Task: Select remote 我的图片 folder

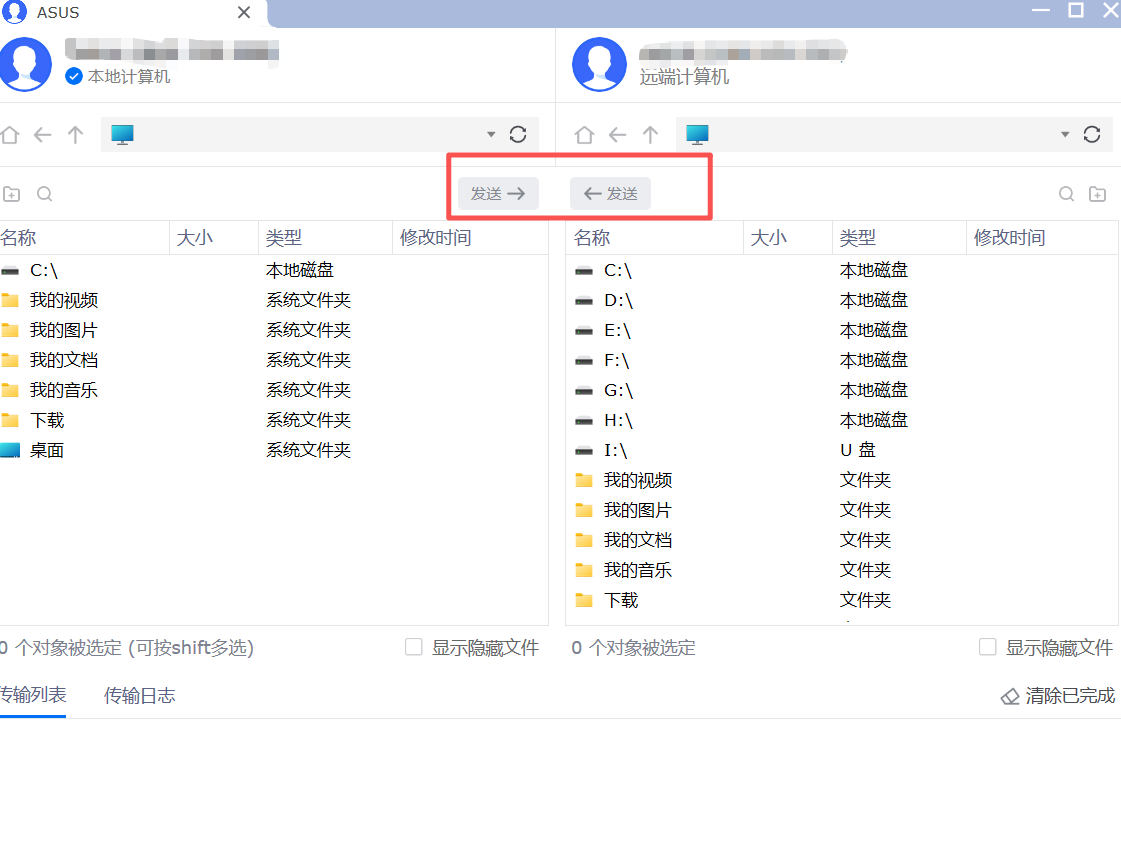Action: [x=842, y=510]
